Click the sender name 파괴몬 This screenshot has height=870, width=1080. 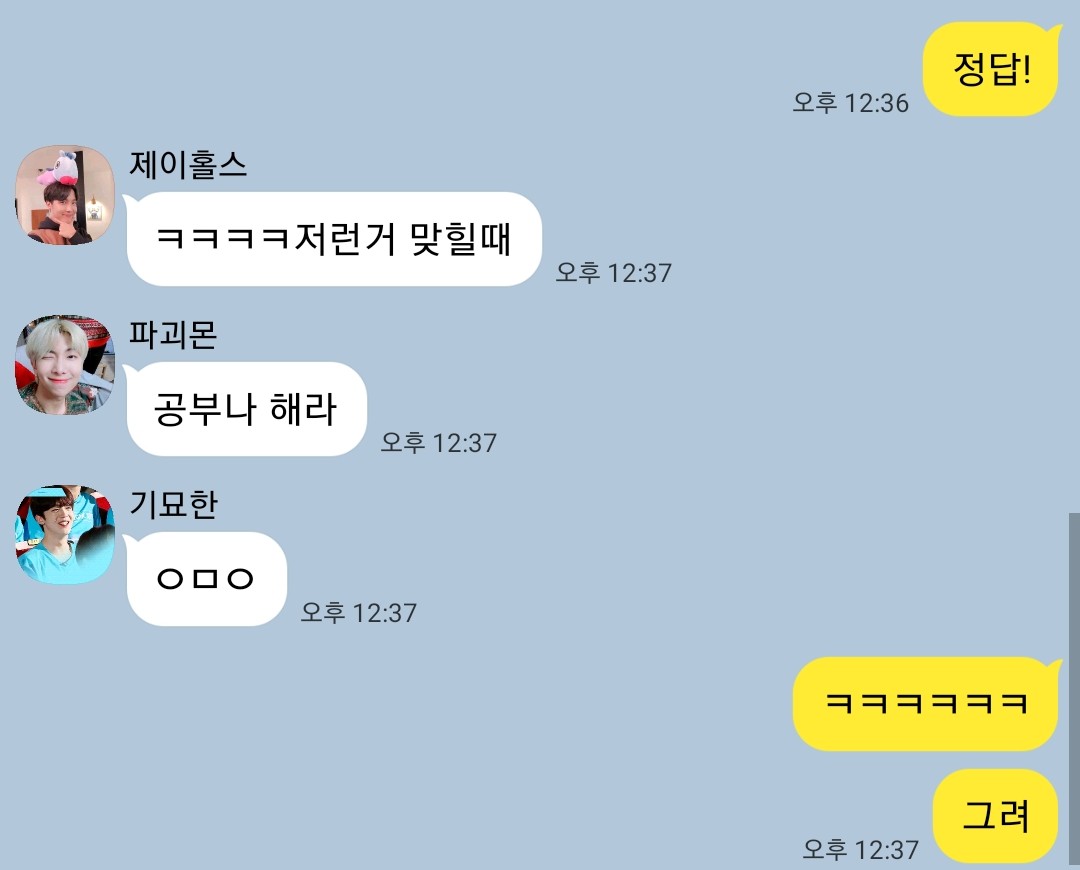(x=174, y=335)
